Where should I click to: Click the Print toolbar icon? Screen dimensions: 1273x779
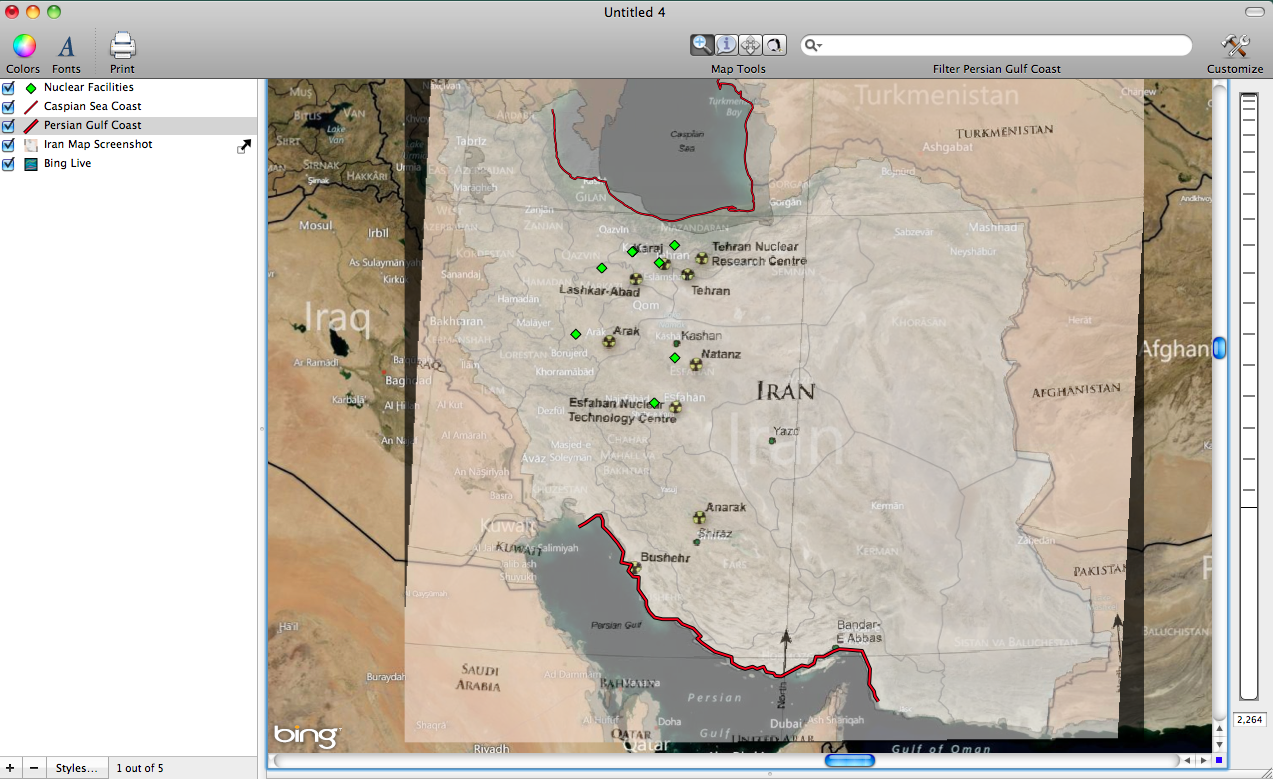121,46
